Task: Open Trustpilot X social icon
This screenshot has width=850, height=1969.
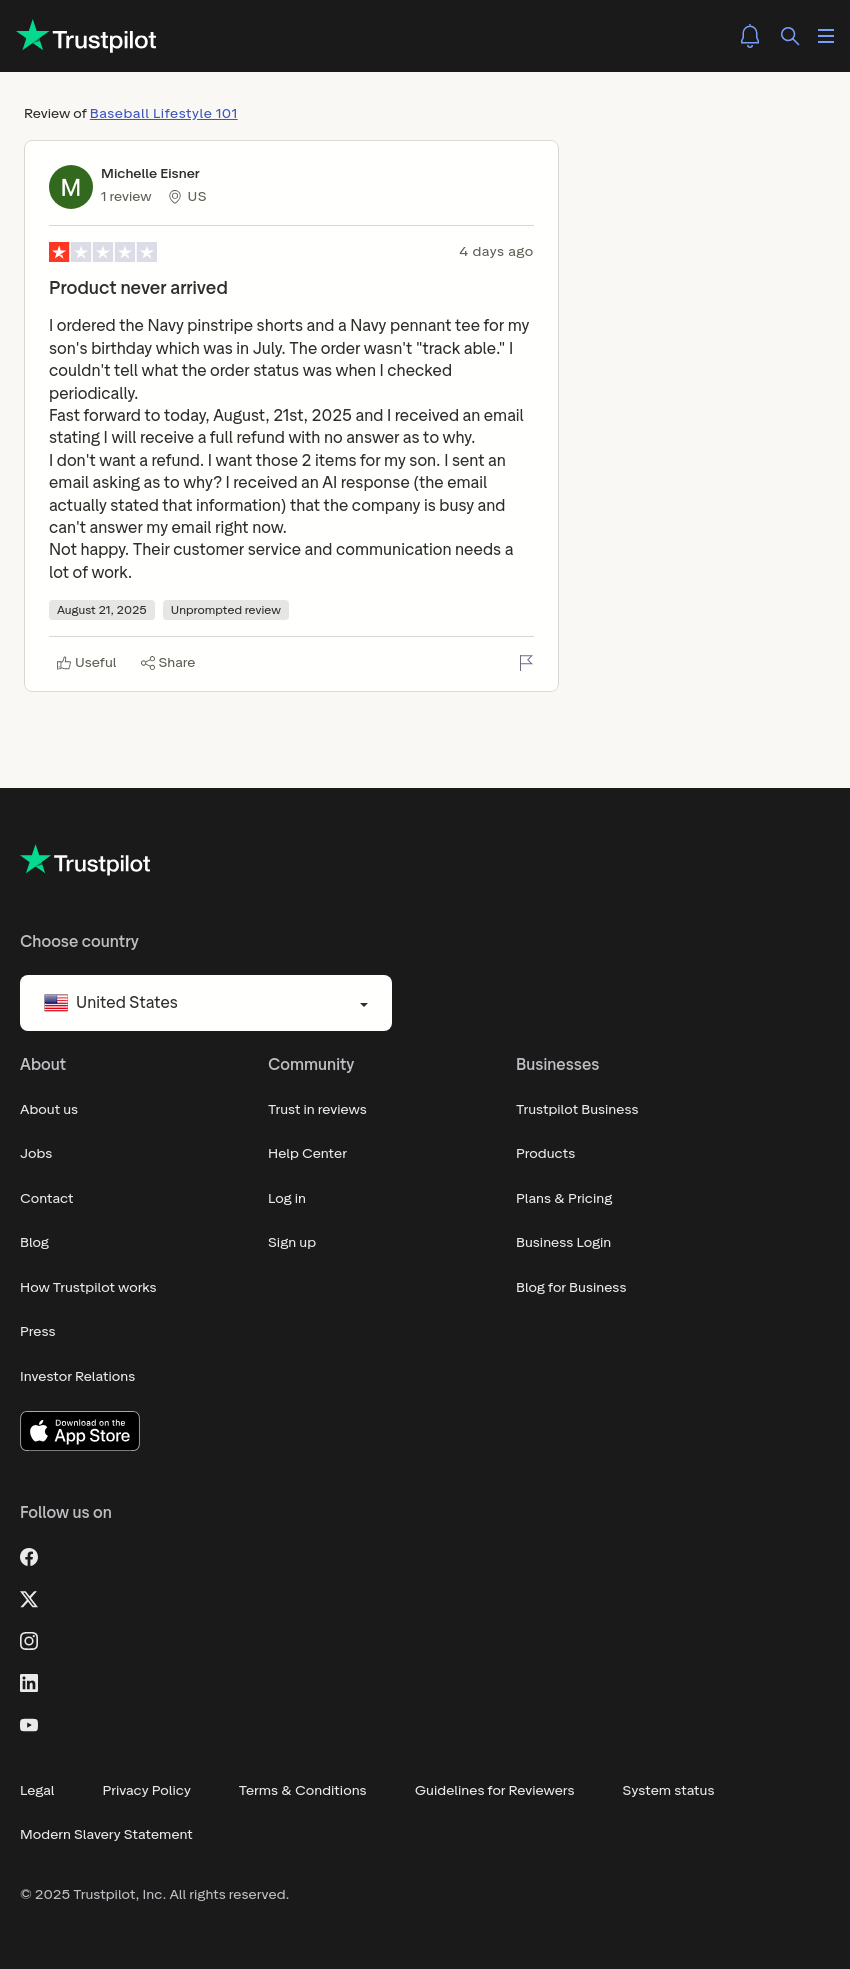Action: [x=29, y=1599]
